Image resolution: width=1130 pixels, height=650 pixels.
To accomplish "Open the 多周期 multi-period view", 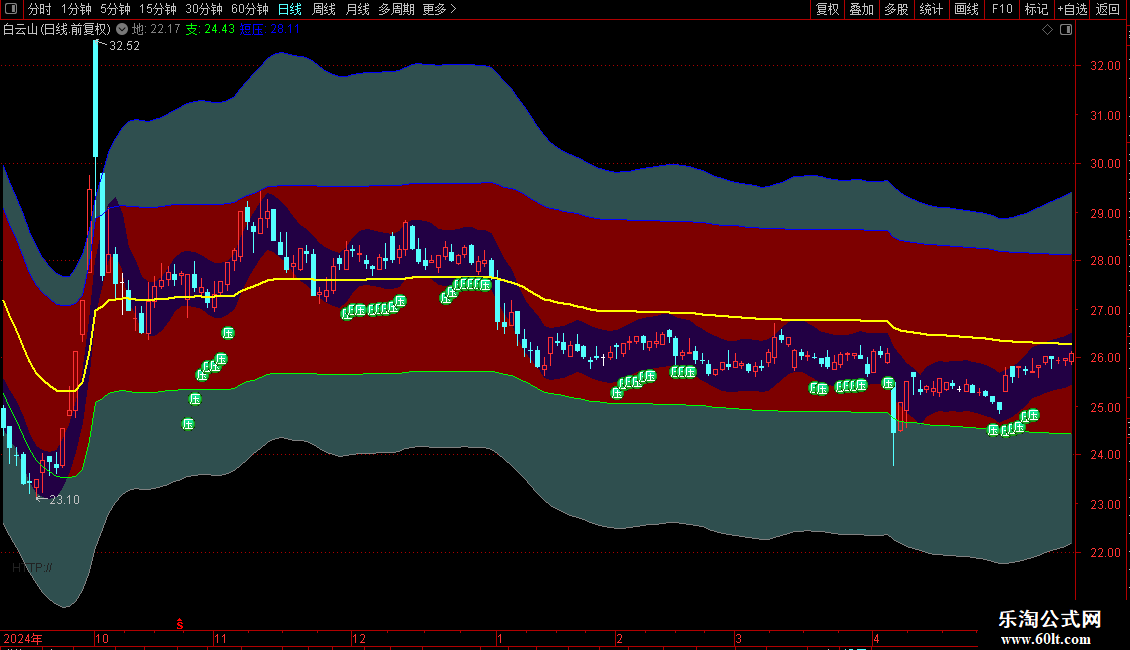I will (x=396, y=9).
